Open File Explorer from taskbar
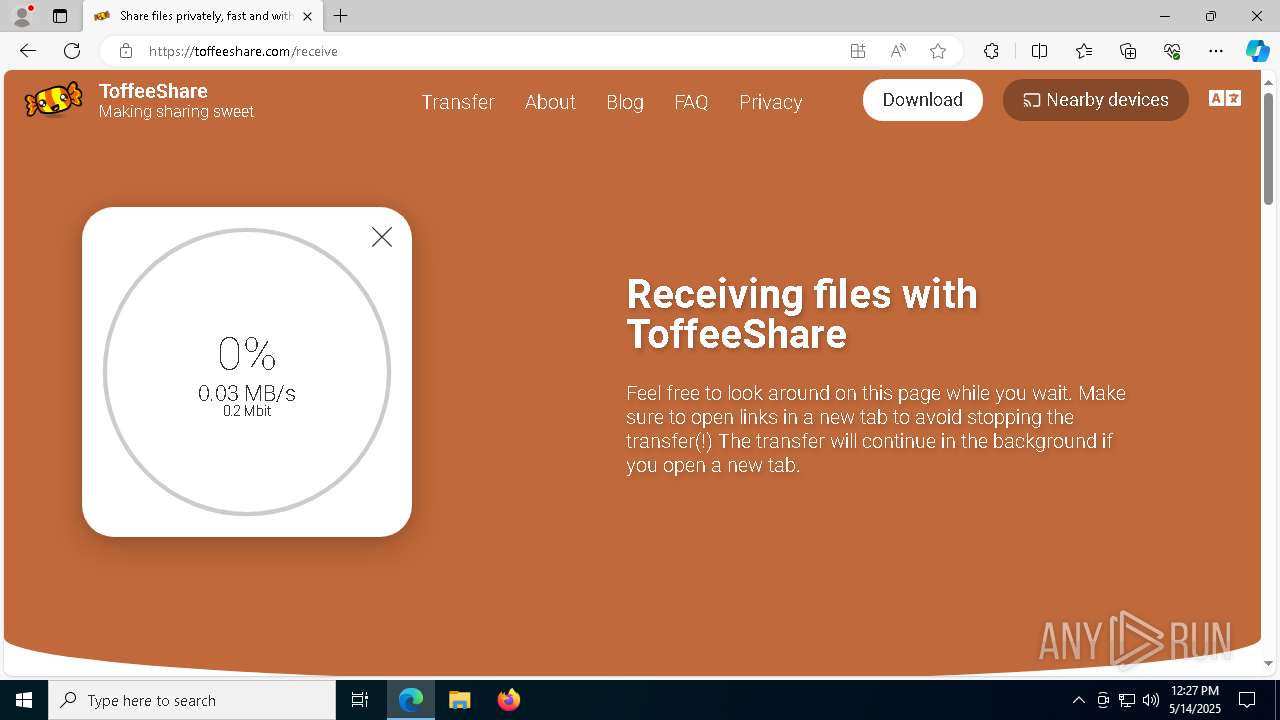The width and height of the screenshot is (1280, 720). [x=459, y=700]
